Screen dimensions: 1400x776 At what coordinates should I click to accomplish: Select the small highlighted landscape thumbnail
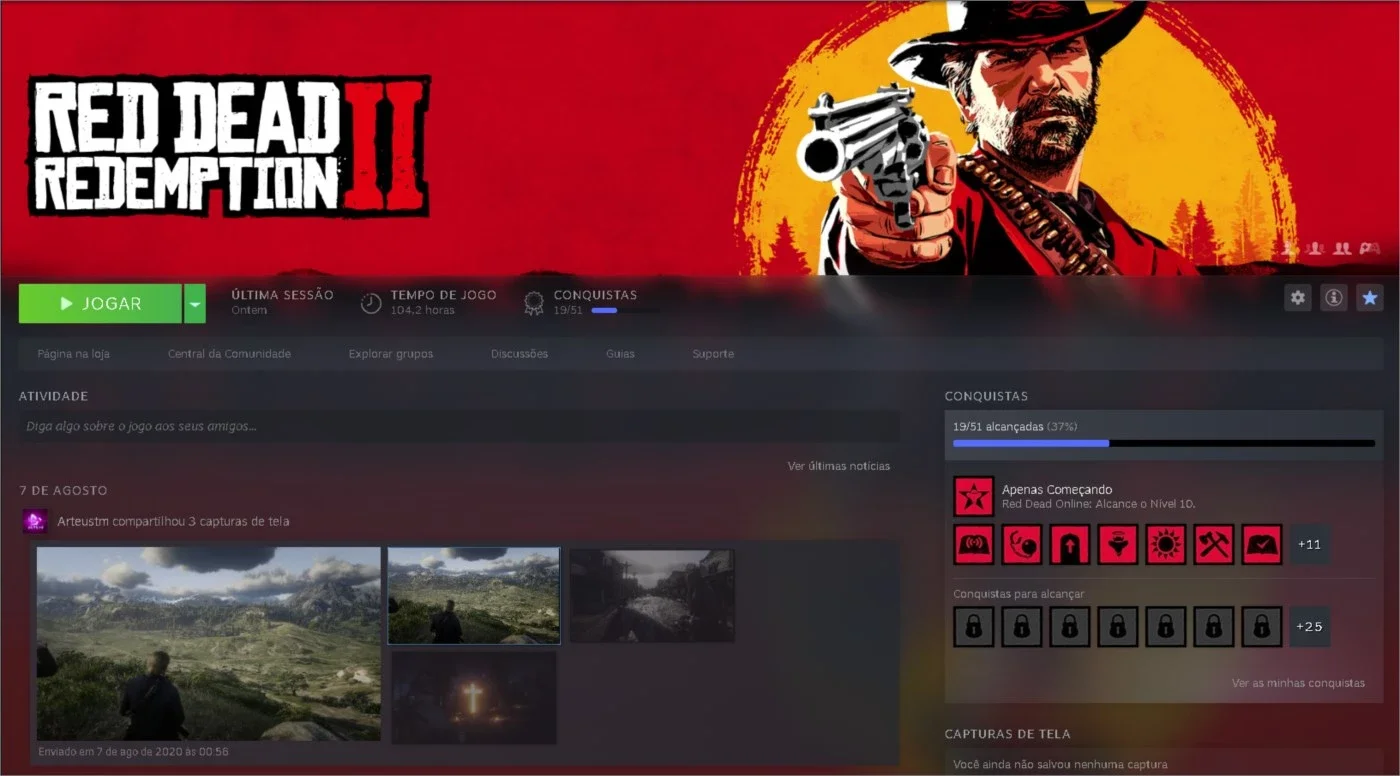click(x=474, y=595)
